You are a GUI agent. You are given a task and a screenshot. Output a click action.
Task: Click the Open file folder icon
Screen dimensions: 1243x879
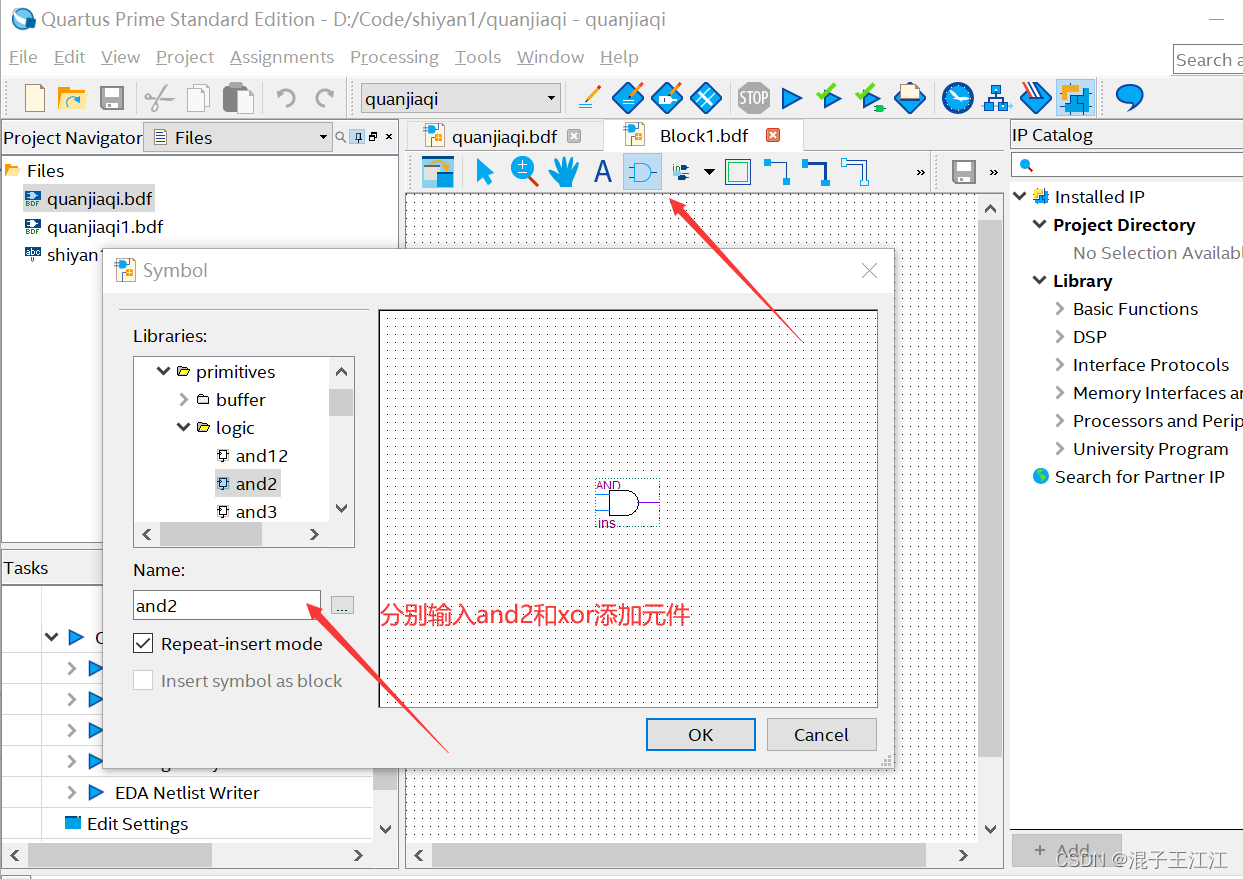[x=72, y=98]
